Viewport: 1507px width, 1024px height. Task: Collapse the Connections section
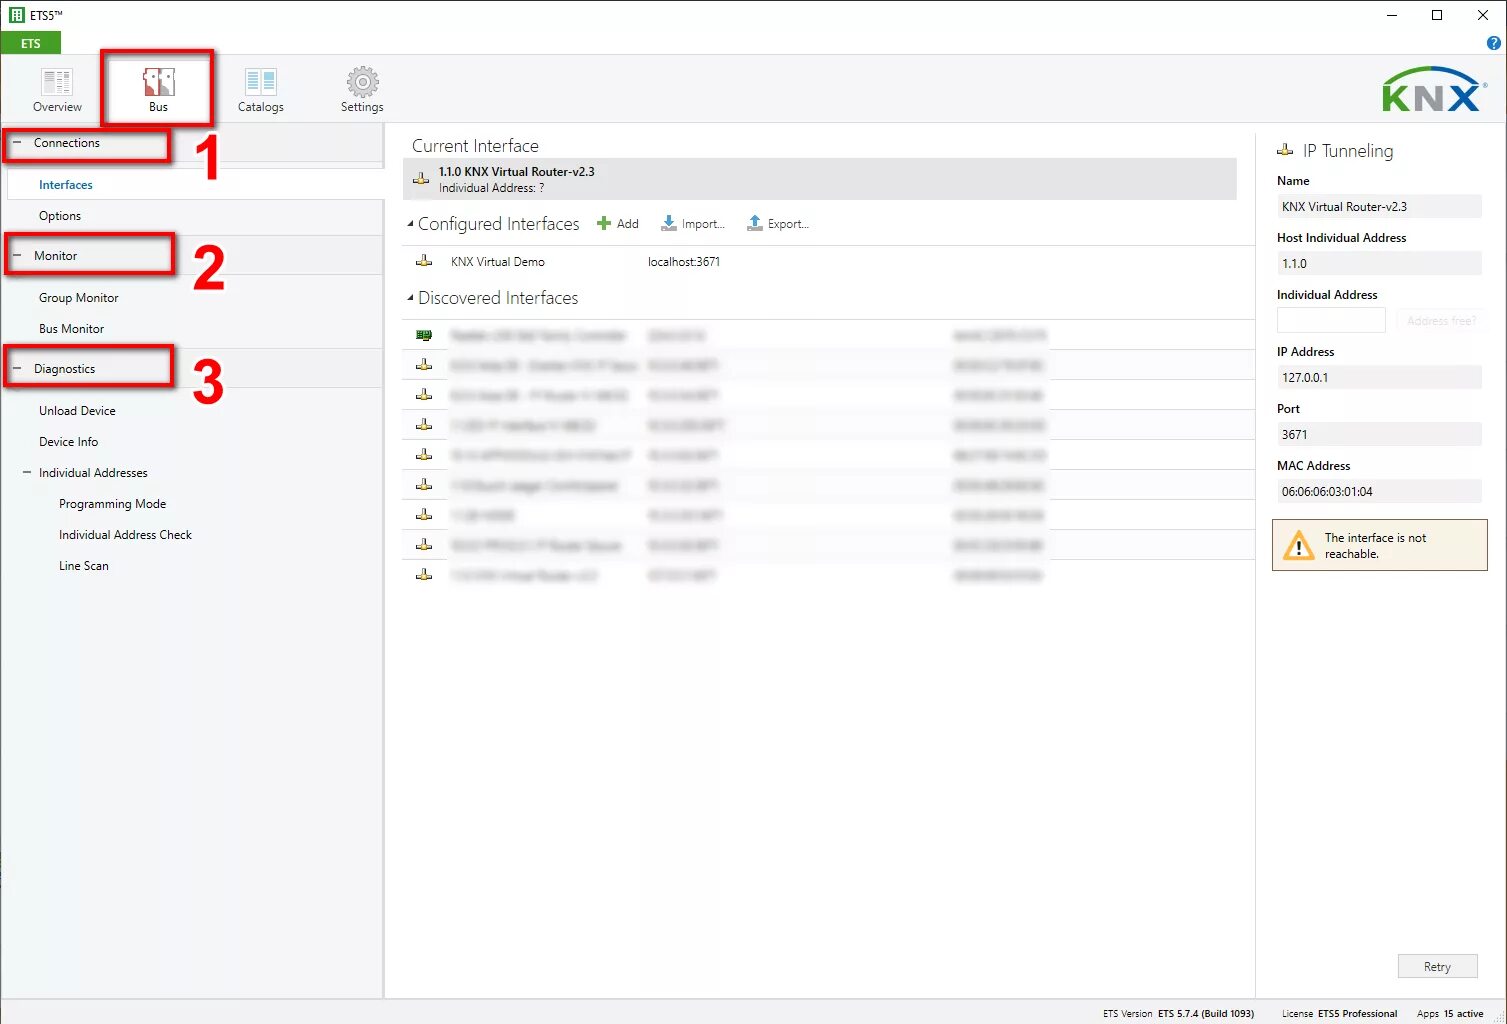tap(17, 143)
